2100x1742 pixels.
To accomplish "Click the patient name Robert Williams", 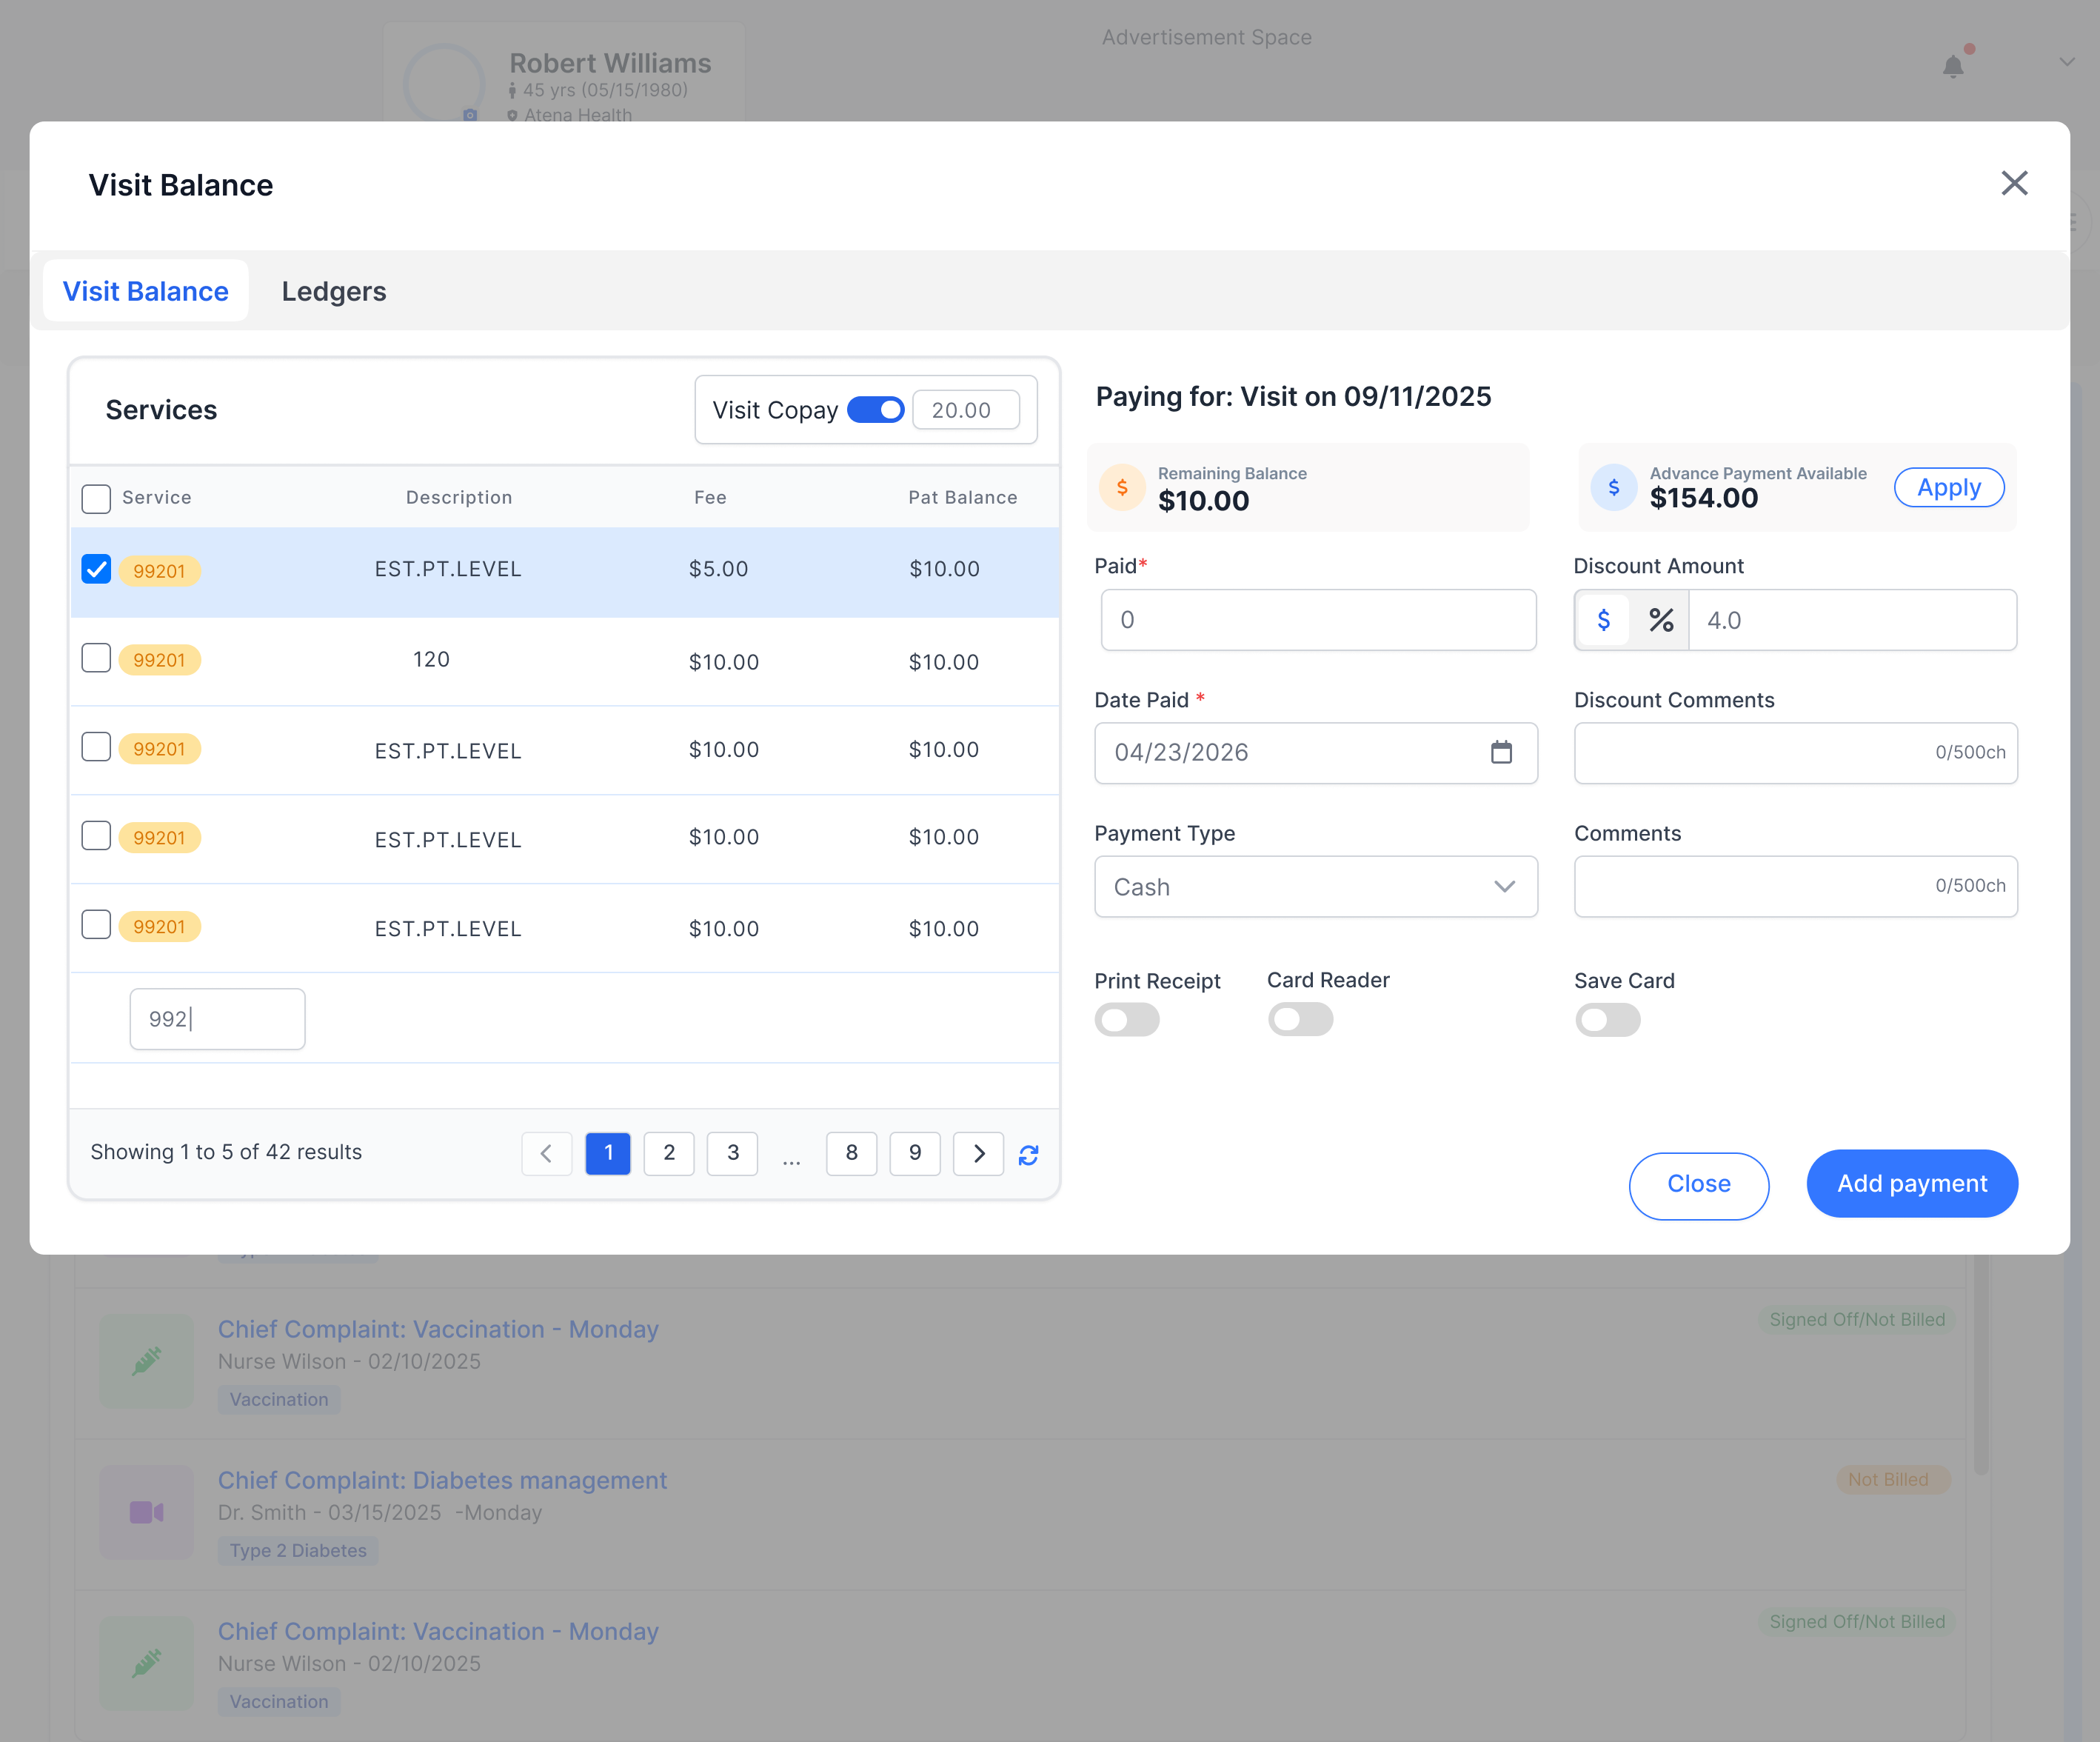I will pyautogui.click(x=610, y=63).
